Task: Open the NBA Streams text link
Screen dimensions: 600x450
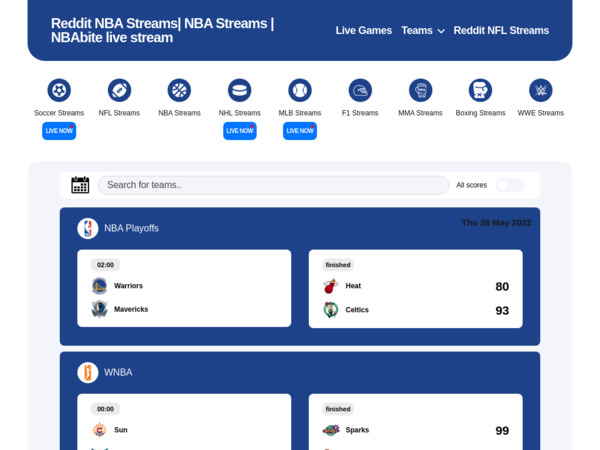Action: 179,113
